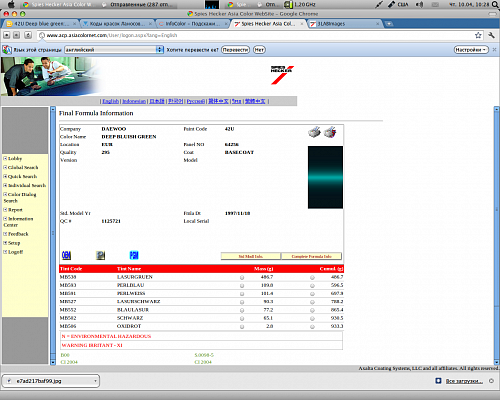
Task: Select Mass radio button for LASURSCHWARZ
Action: (242, 302)
